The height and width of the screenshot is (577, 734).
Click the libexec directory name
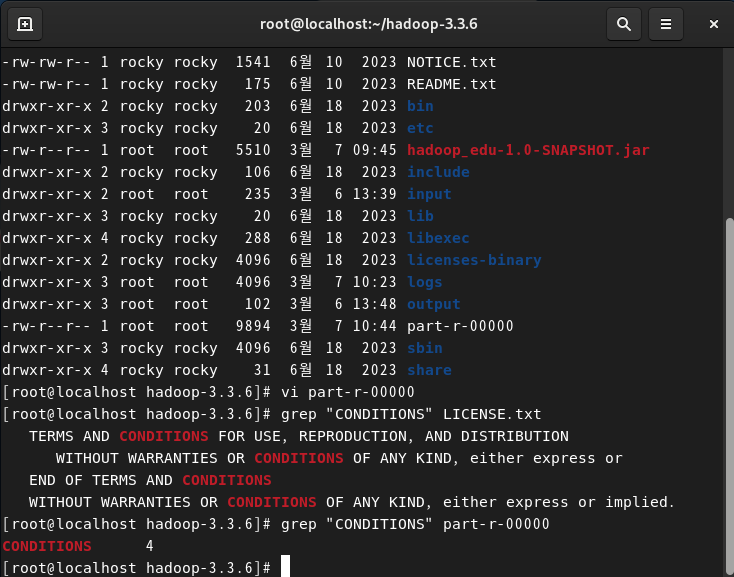[x=438, y=238]
